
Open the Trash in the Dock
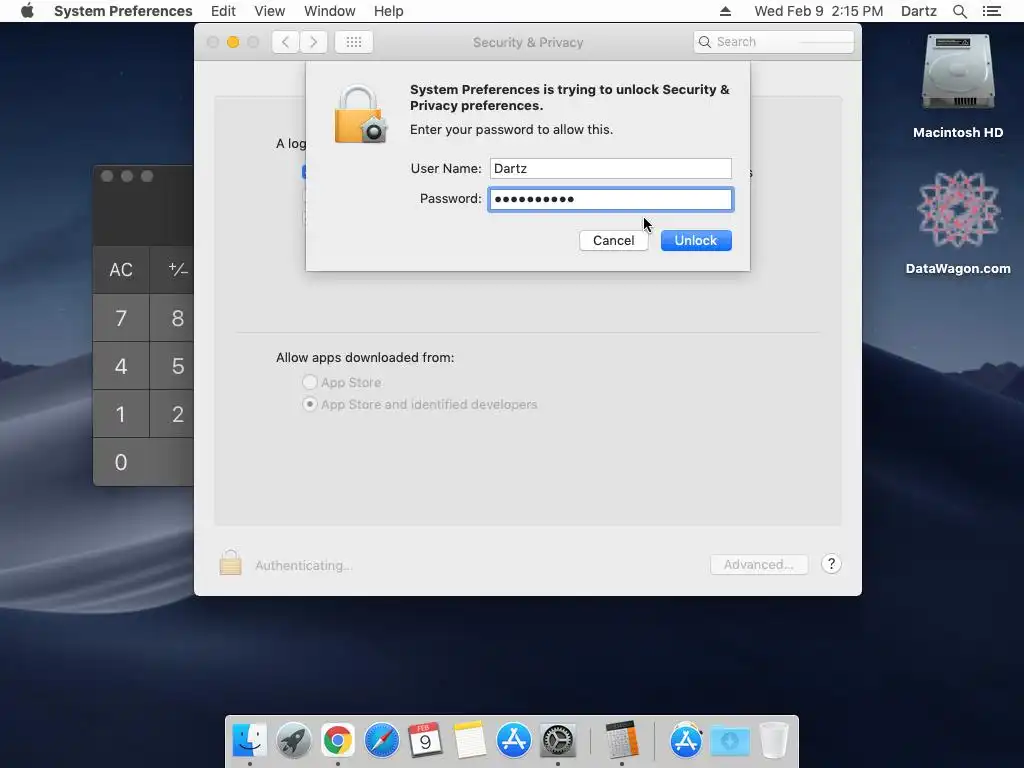click(x=774, y=740)
